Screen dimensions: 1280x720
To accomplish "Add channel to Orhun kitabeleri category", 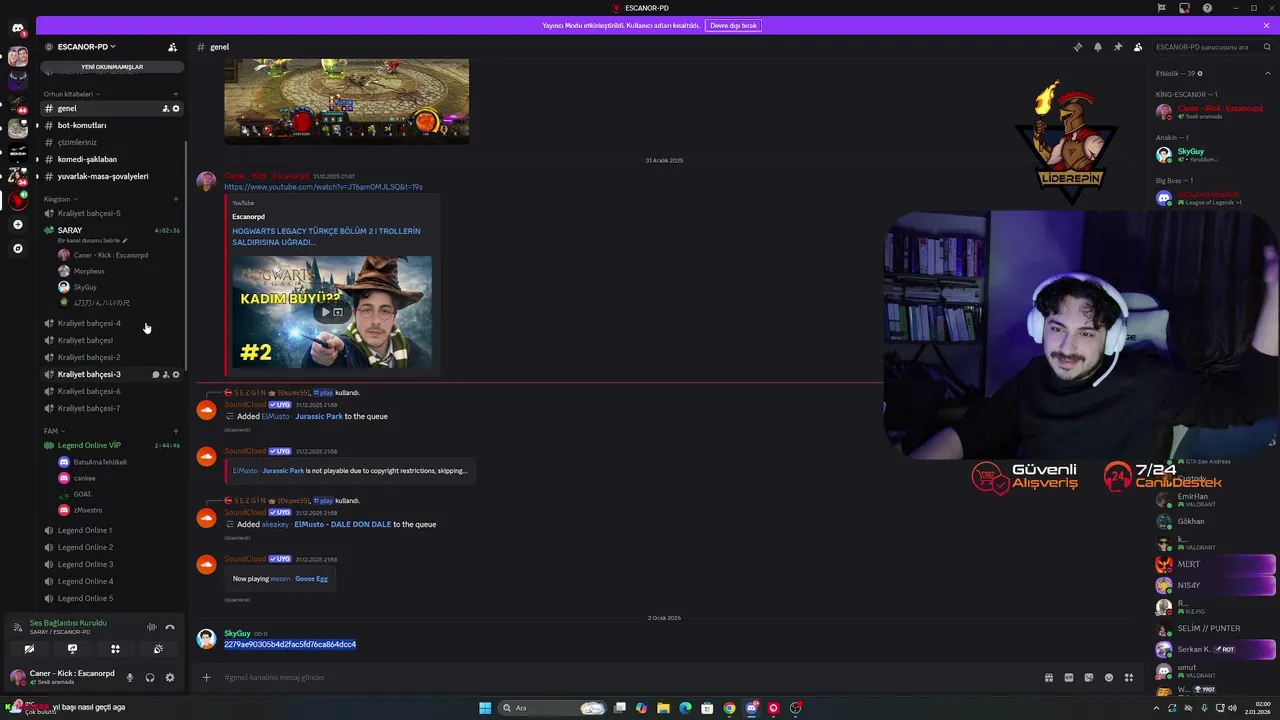I will (176, 94).
